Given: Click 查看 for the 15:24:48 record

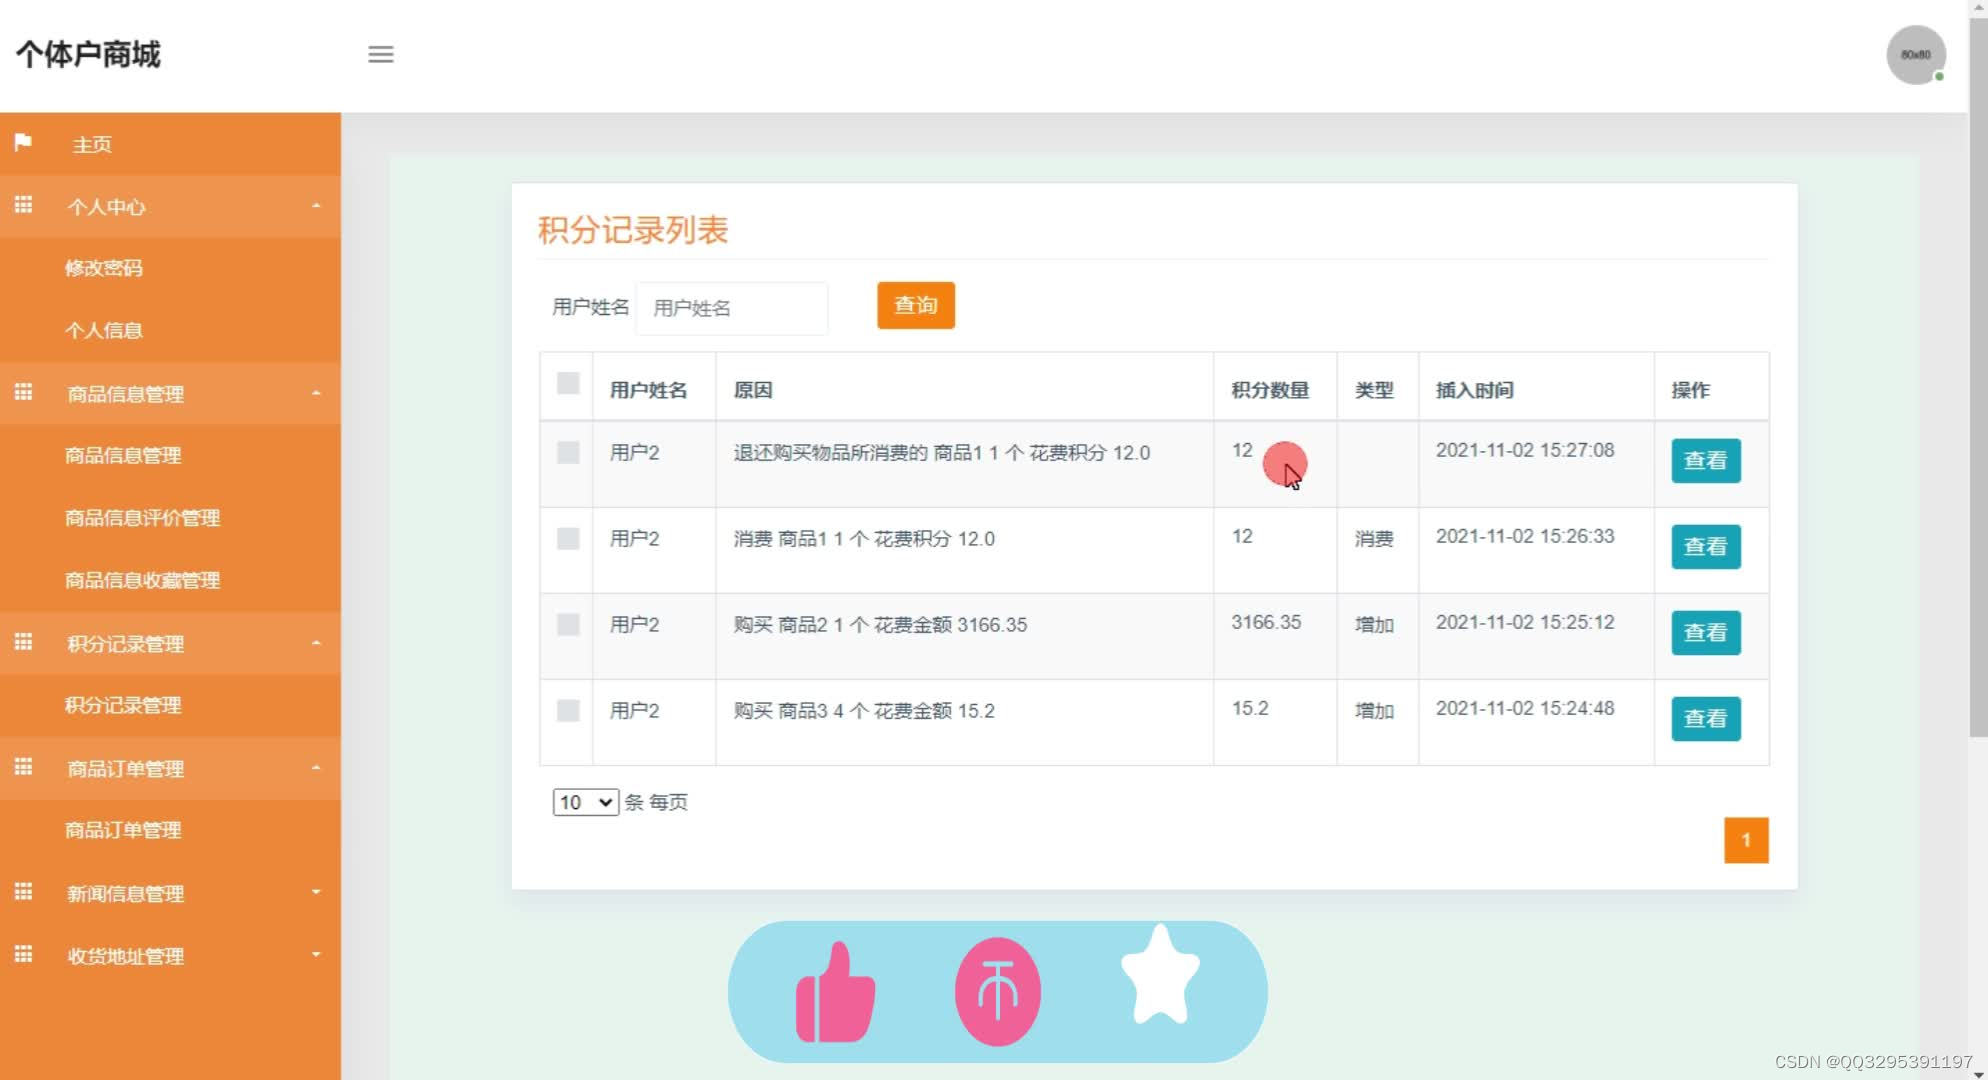Looking at the screenshot, I should pyautogui.click(x=1706, y=719).
